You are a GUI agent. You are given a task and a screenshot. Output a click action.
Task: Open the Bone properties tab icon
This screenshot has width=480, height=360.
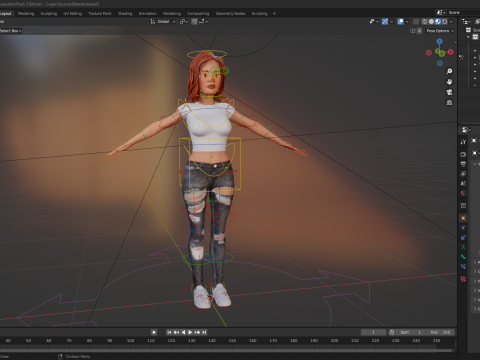463,257
